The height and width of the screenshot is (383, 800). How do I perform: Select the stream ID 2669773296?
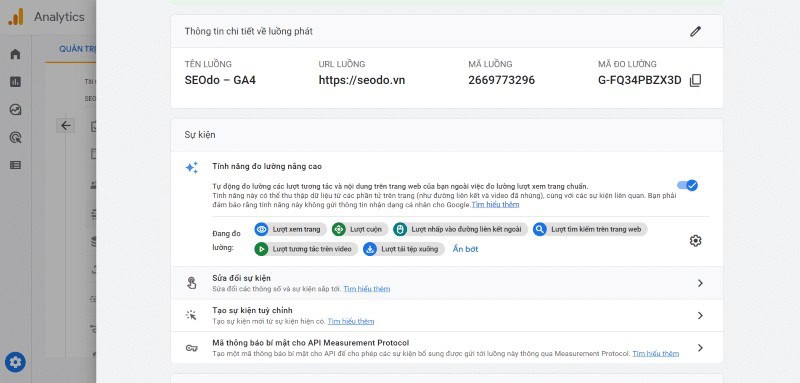[502, 80]
